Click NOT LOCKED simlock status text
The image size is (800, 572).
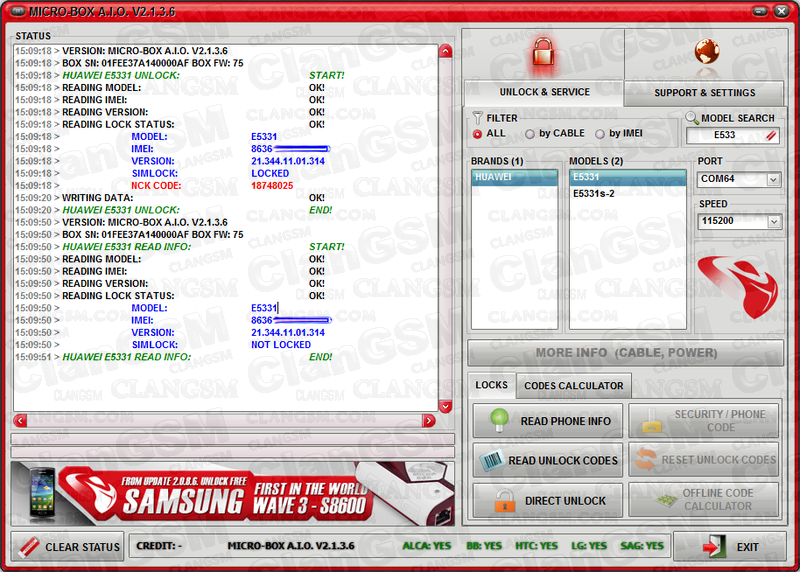[x=281, y=345]
